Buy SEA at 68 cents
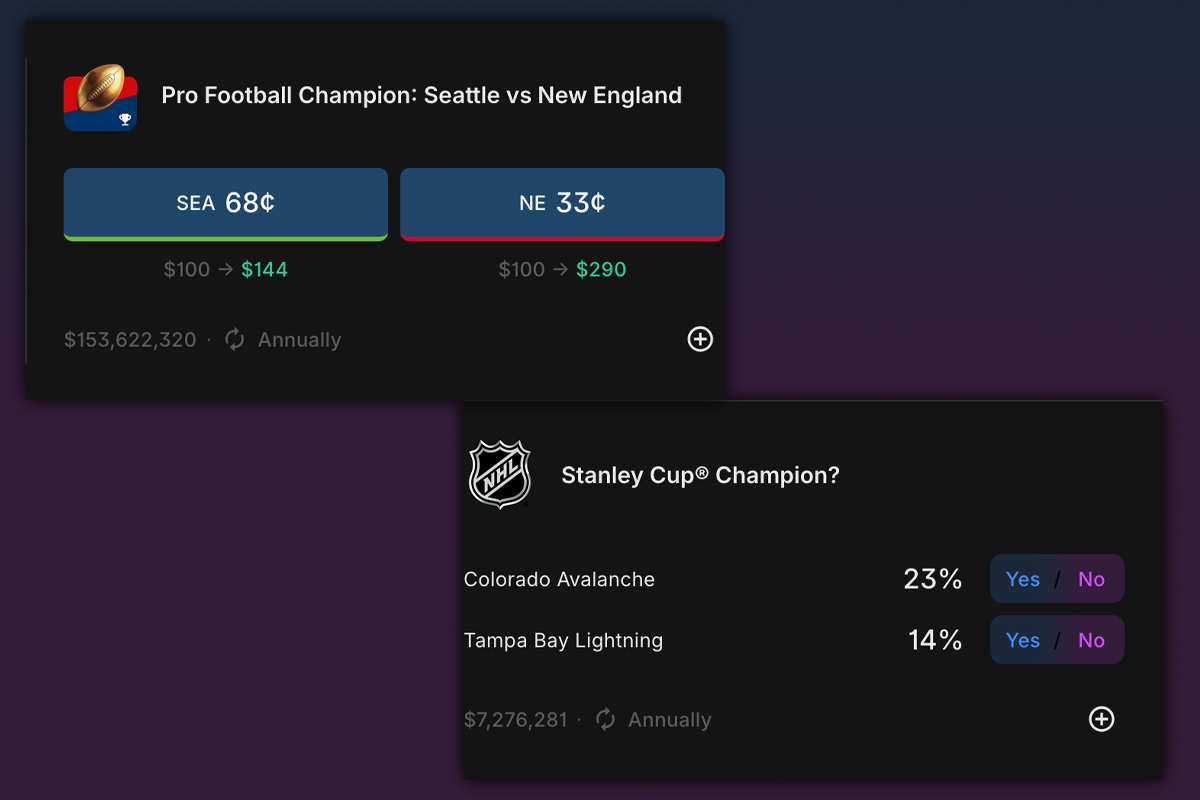1200x800 pixels. pyautogui.click(x=225, y=203)
